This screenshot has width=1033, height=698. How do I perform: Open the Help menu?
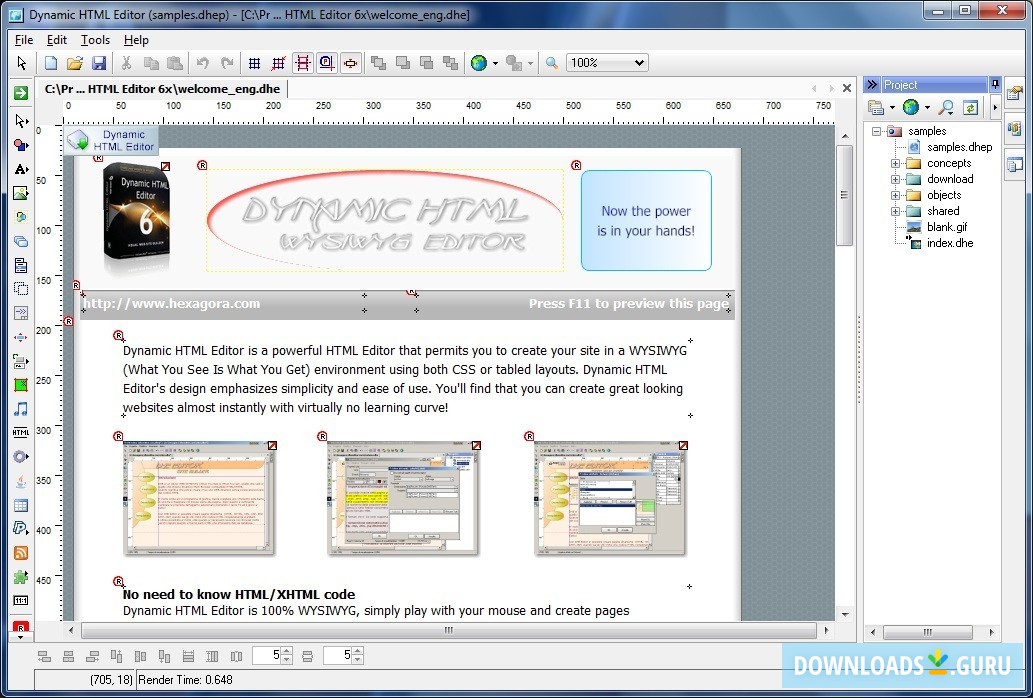click(136, 40)
